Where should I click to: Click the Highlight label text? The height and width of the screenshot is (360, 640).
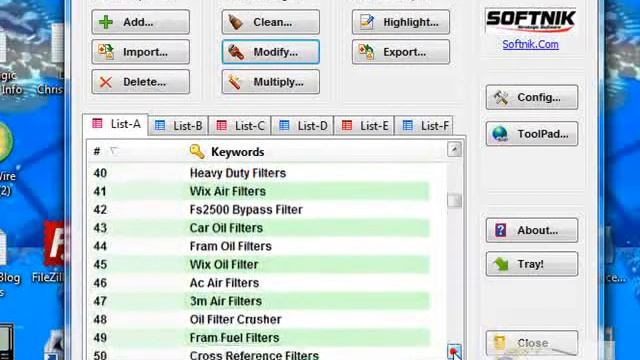pyautogui.click(x=411, y=22)
